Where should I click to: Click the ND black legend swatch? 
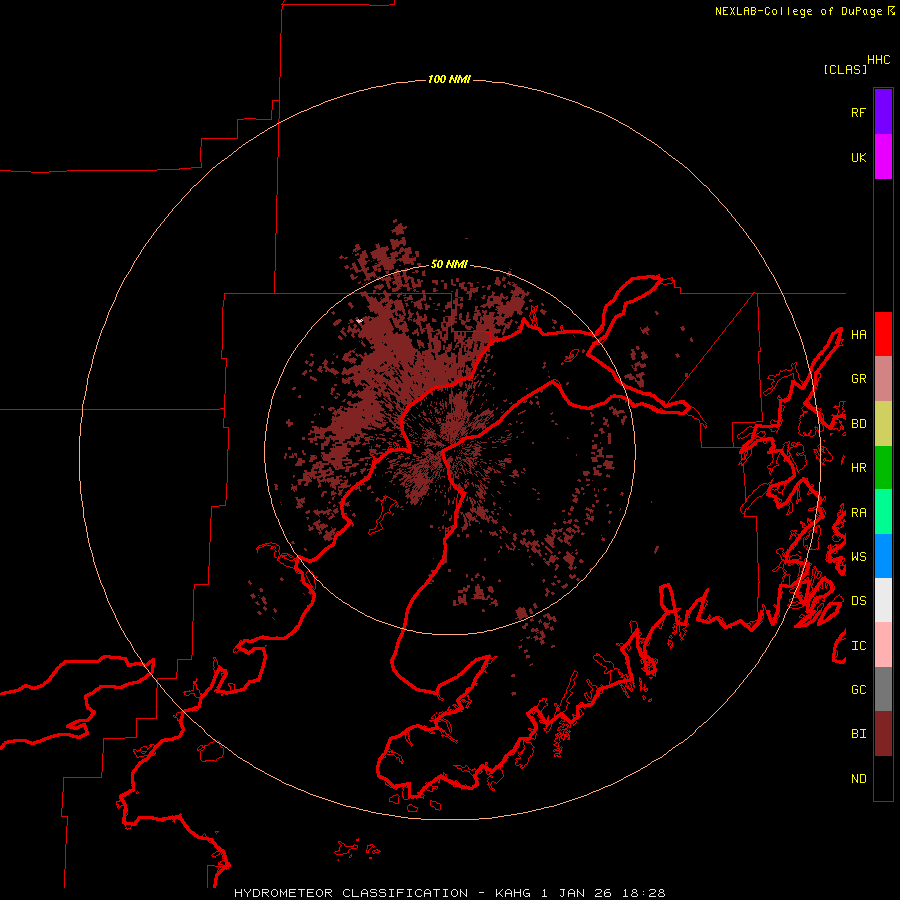click(x=883, y=778)
